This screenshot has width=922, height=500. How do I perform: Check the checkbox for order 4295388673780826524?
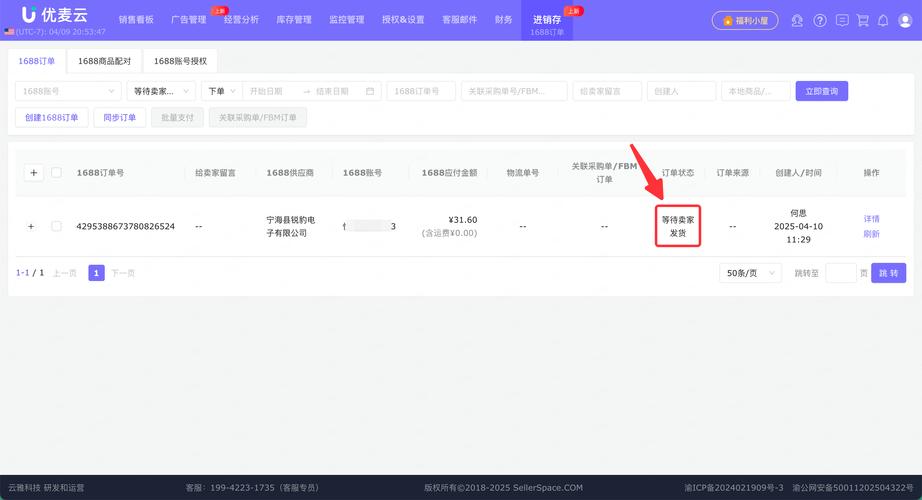pyautogui.click(x=56, y=226)
